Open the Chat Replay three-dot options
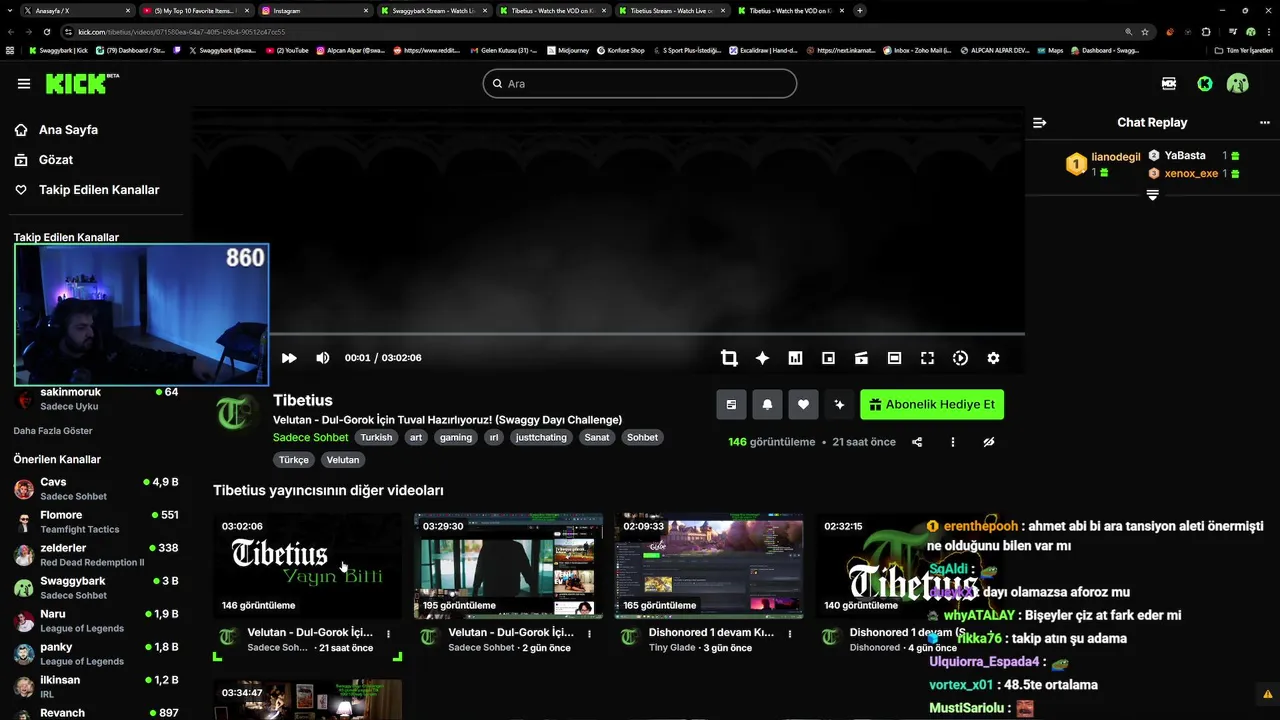 point(1264,123)
